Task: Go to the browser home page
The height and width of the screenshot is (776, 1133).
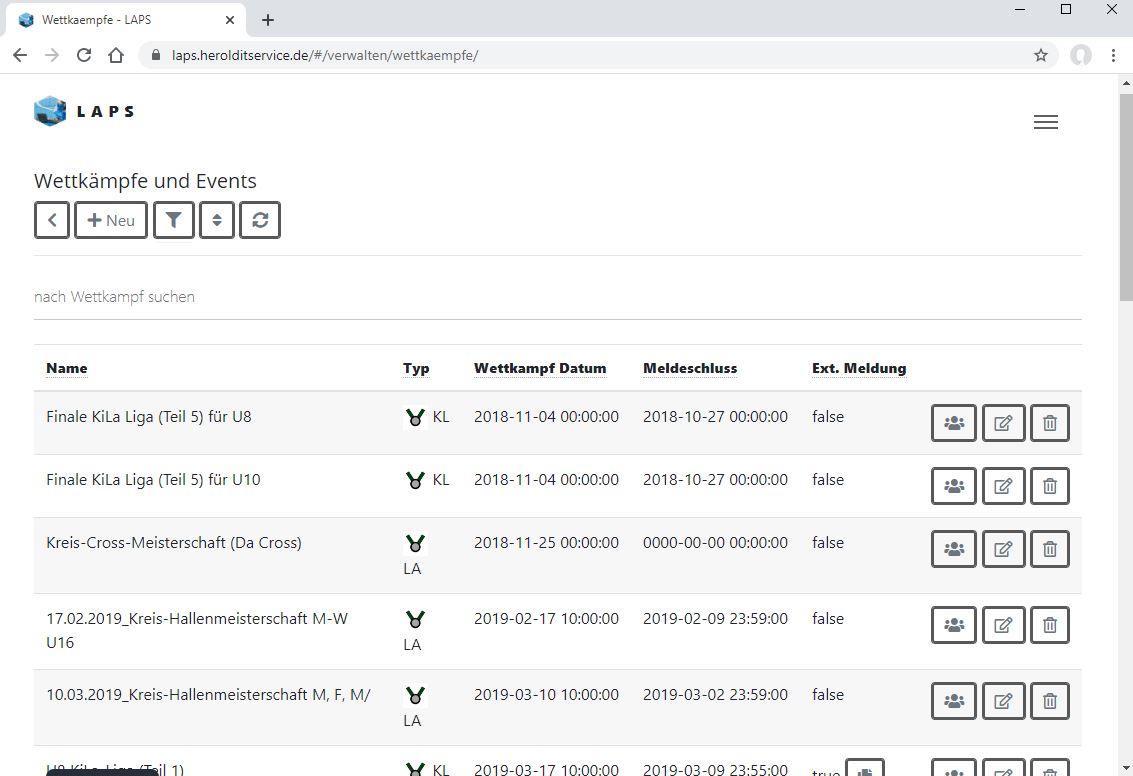Action: pos(116,55)
